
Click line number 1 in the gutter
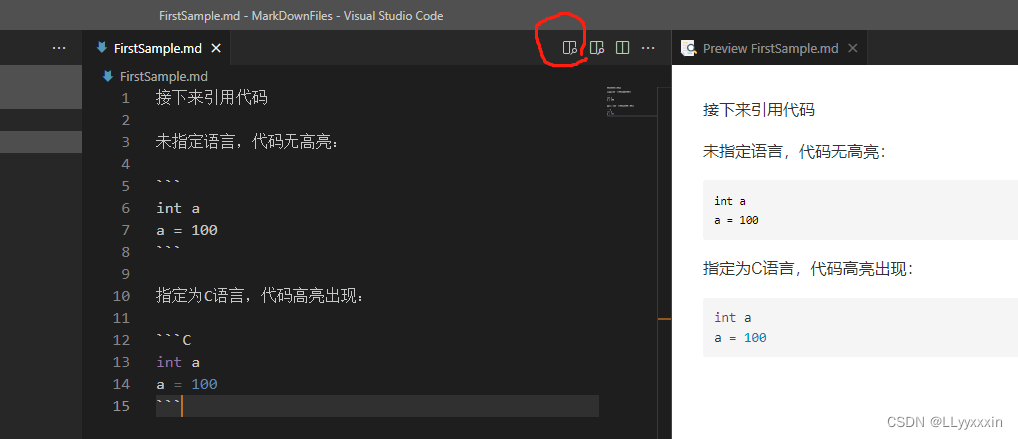[125, 99]
